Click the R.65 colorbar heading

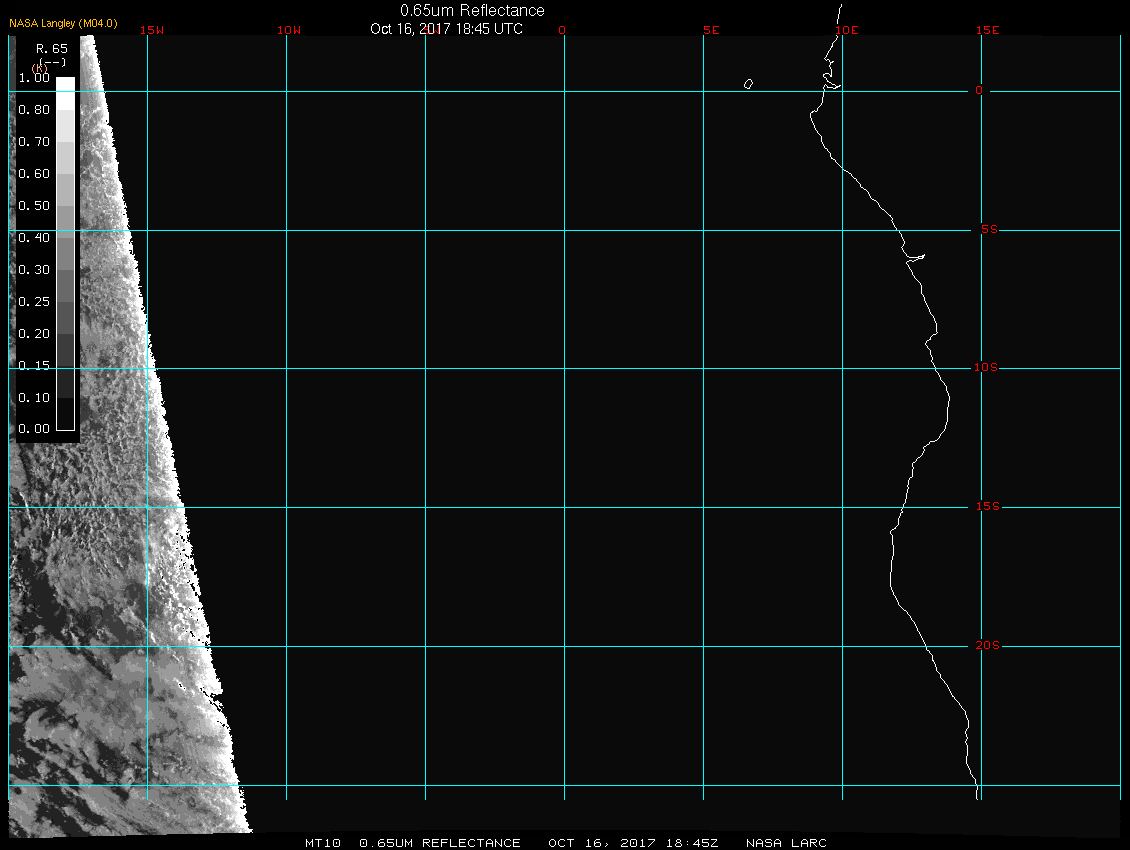point(51,48)
